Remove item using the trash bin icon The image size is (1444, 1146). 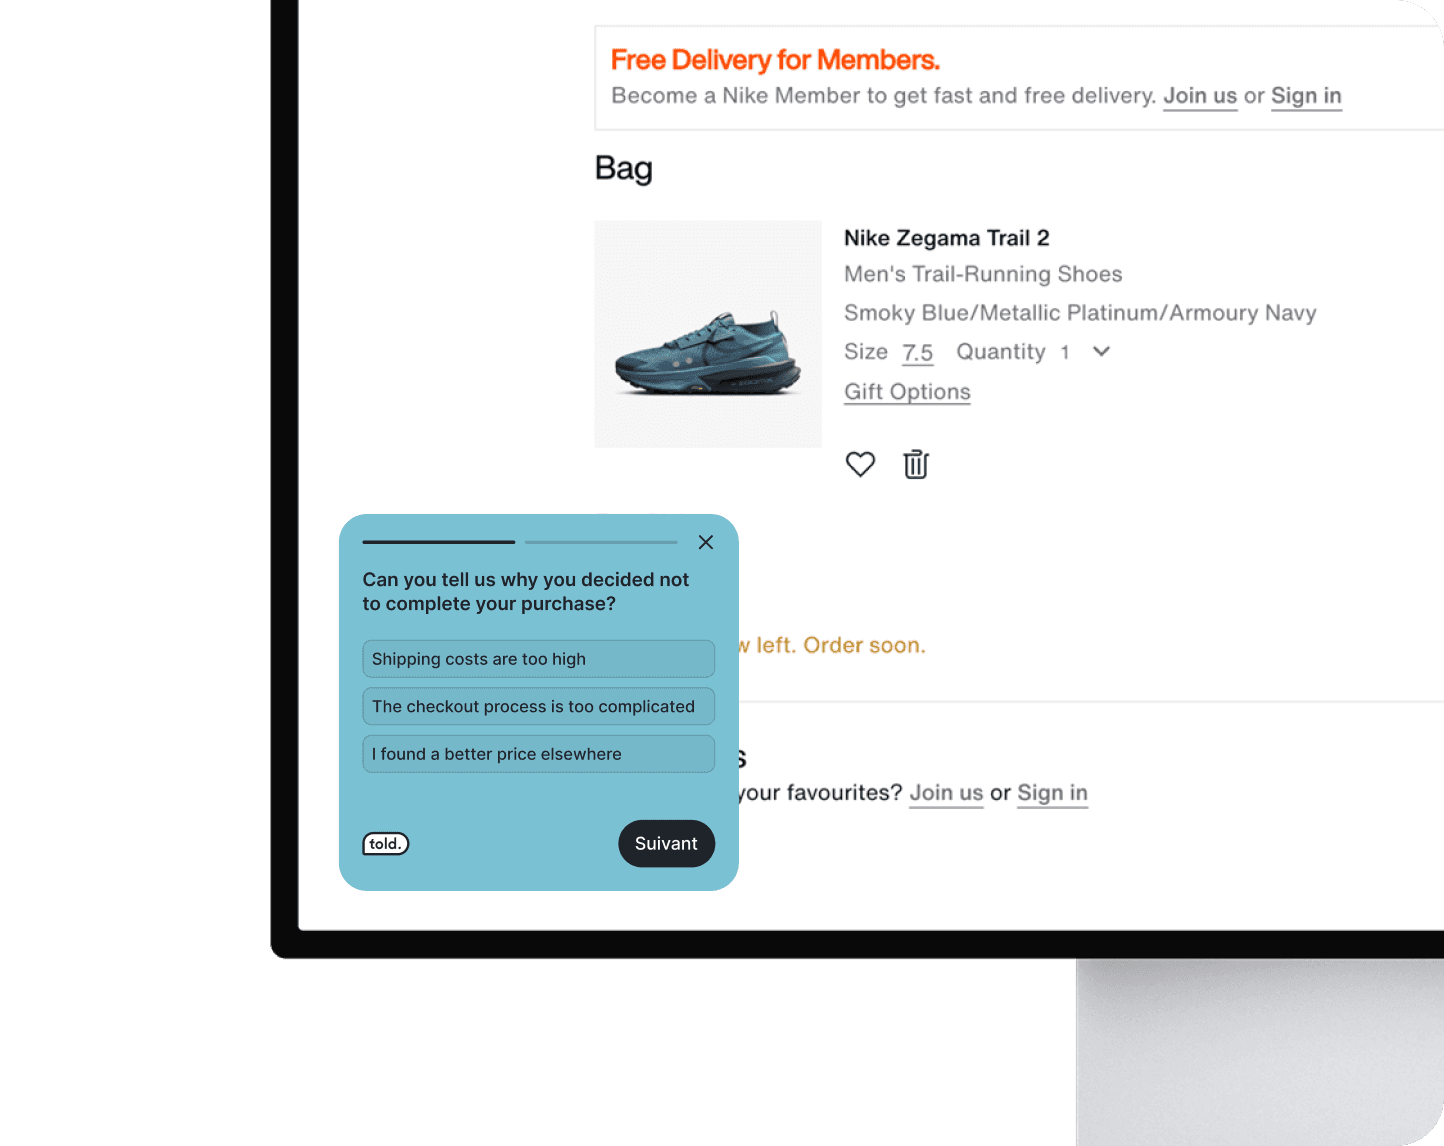pyautogui.click(x=916, y=464)
